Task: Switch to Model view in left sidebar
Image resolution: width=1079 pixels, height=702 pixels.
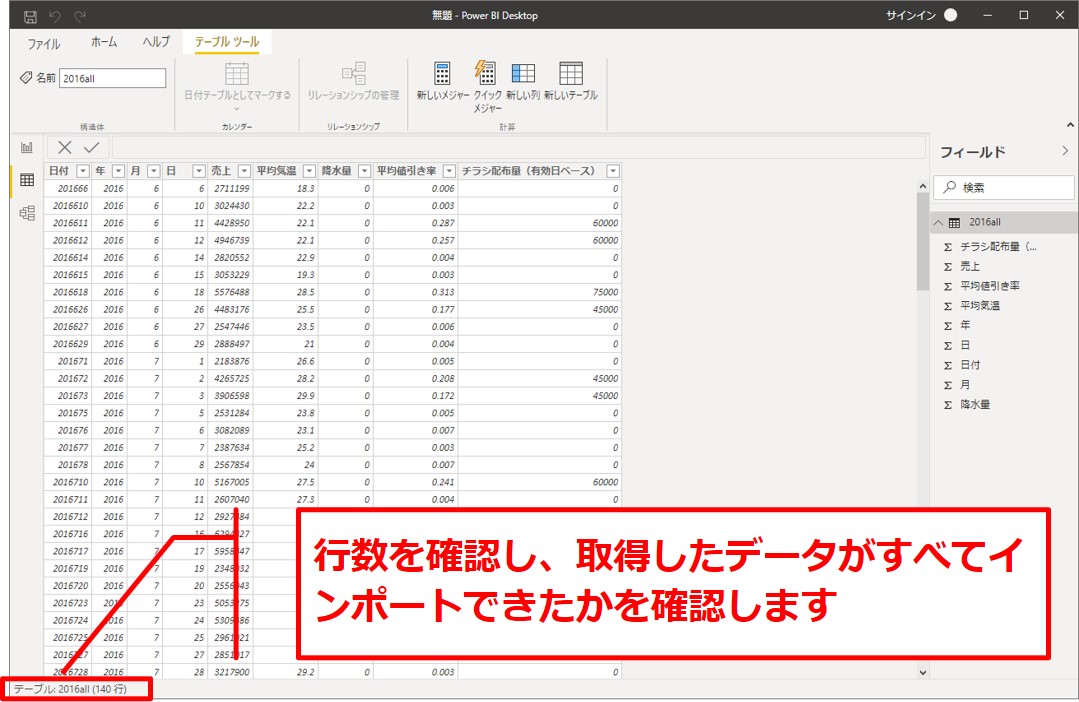Action: click(x=27, y=213)
